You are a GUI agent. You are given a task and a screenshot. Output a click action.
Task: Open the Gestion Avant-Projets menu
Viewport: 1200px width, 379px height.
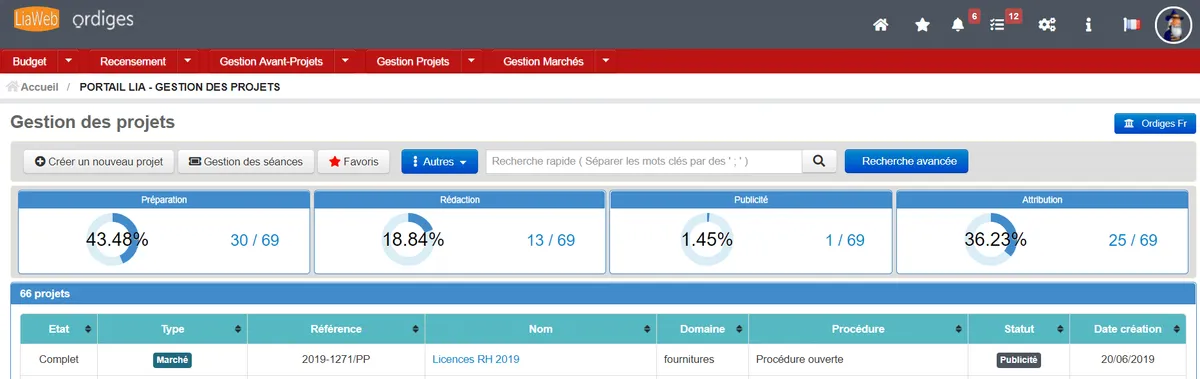[x=271, y=61]
